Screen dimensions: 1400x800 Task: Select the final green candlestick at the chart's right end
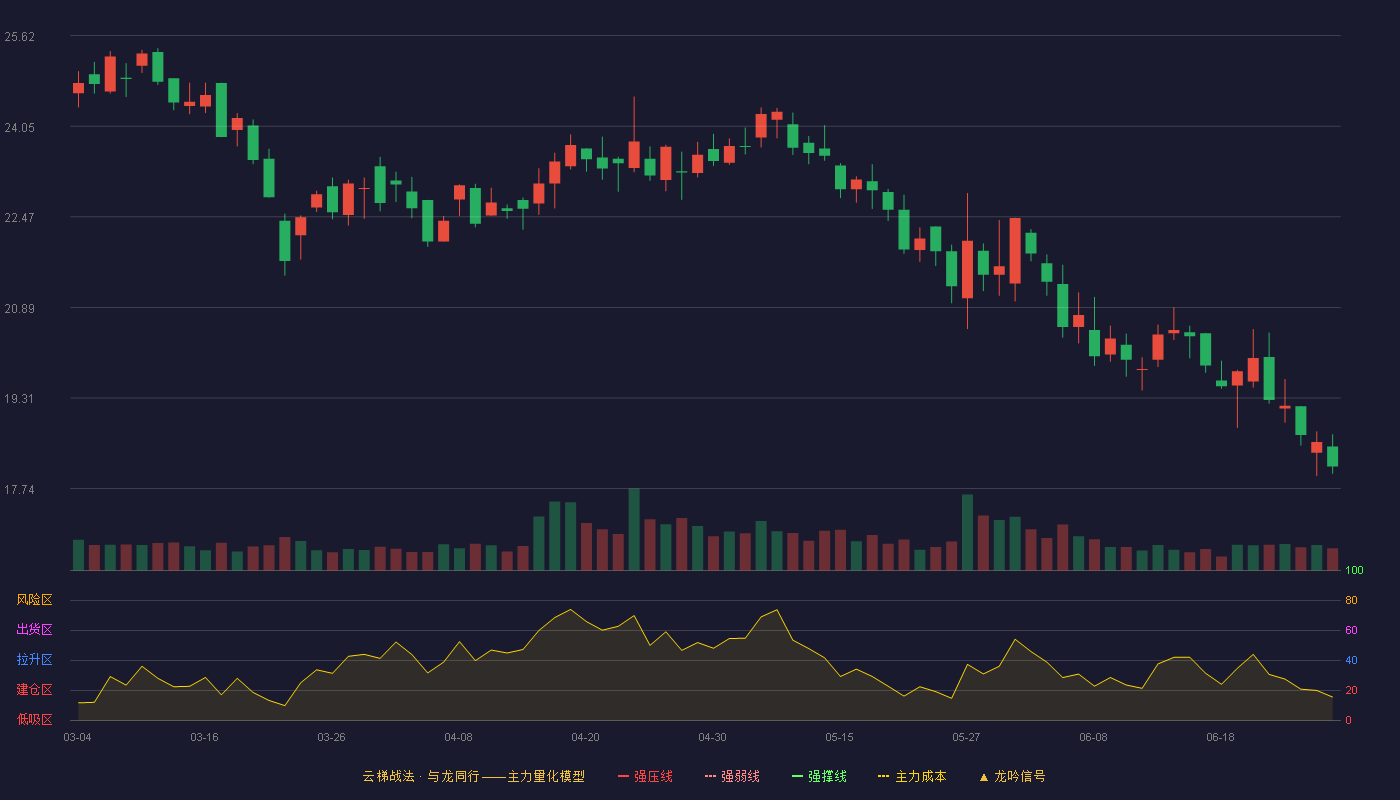(1332, 456)
